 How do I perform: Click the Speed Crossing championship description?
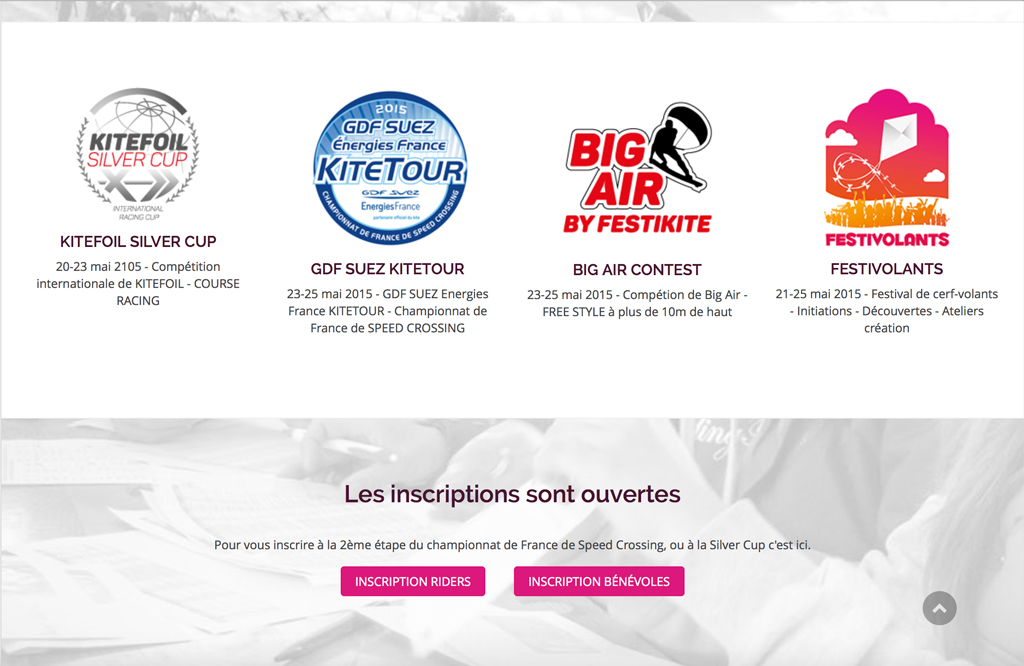pos(387,311)
